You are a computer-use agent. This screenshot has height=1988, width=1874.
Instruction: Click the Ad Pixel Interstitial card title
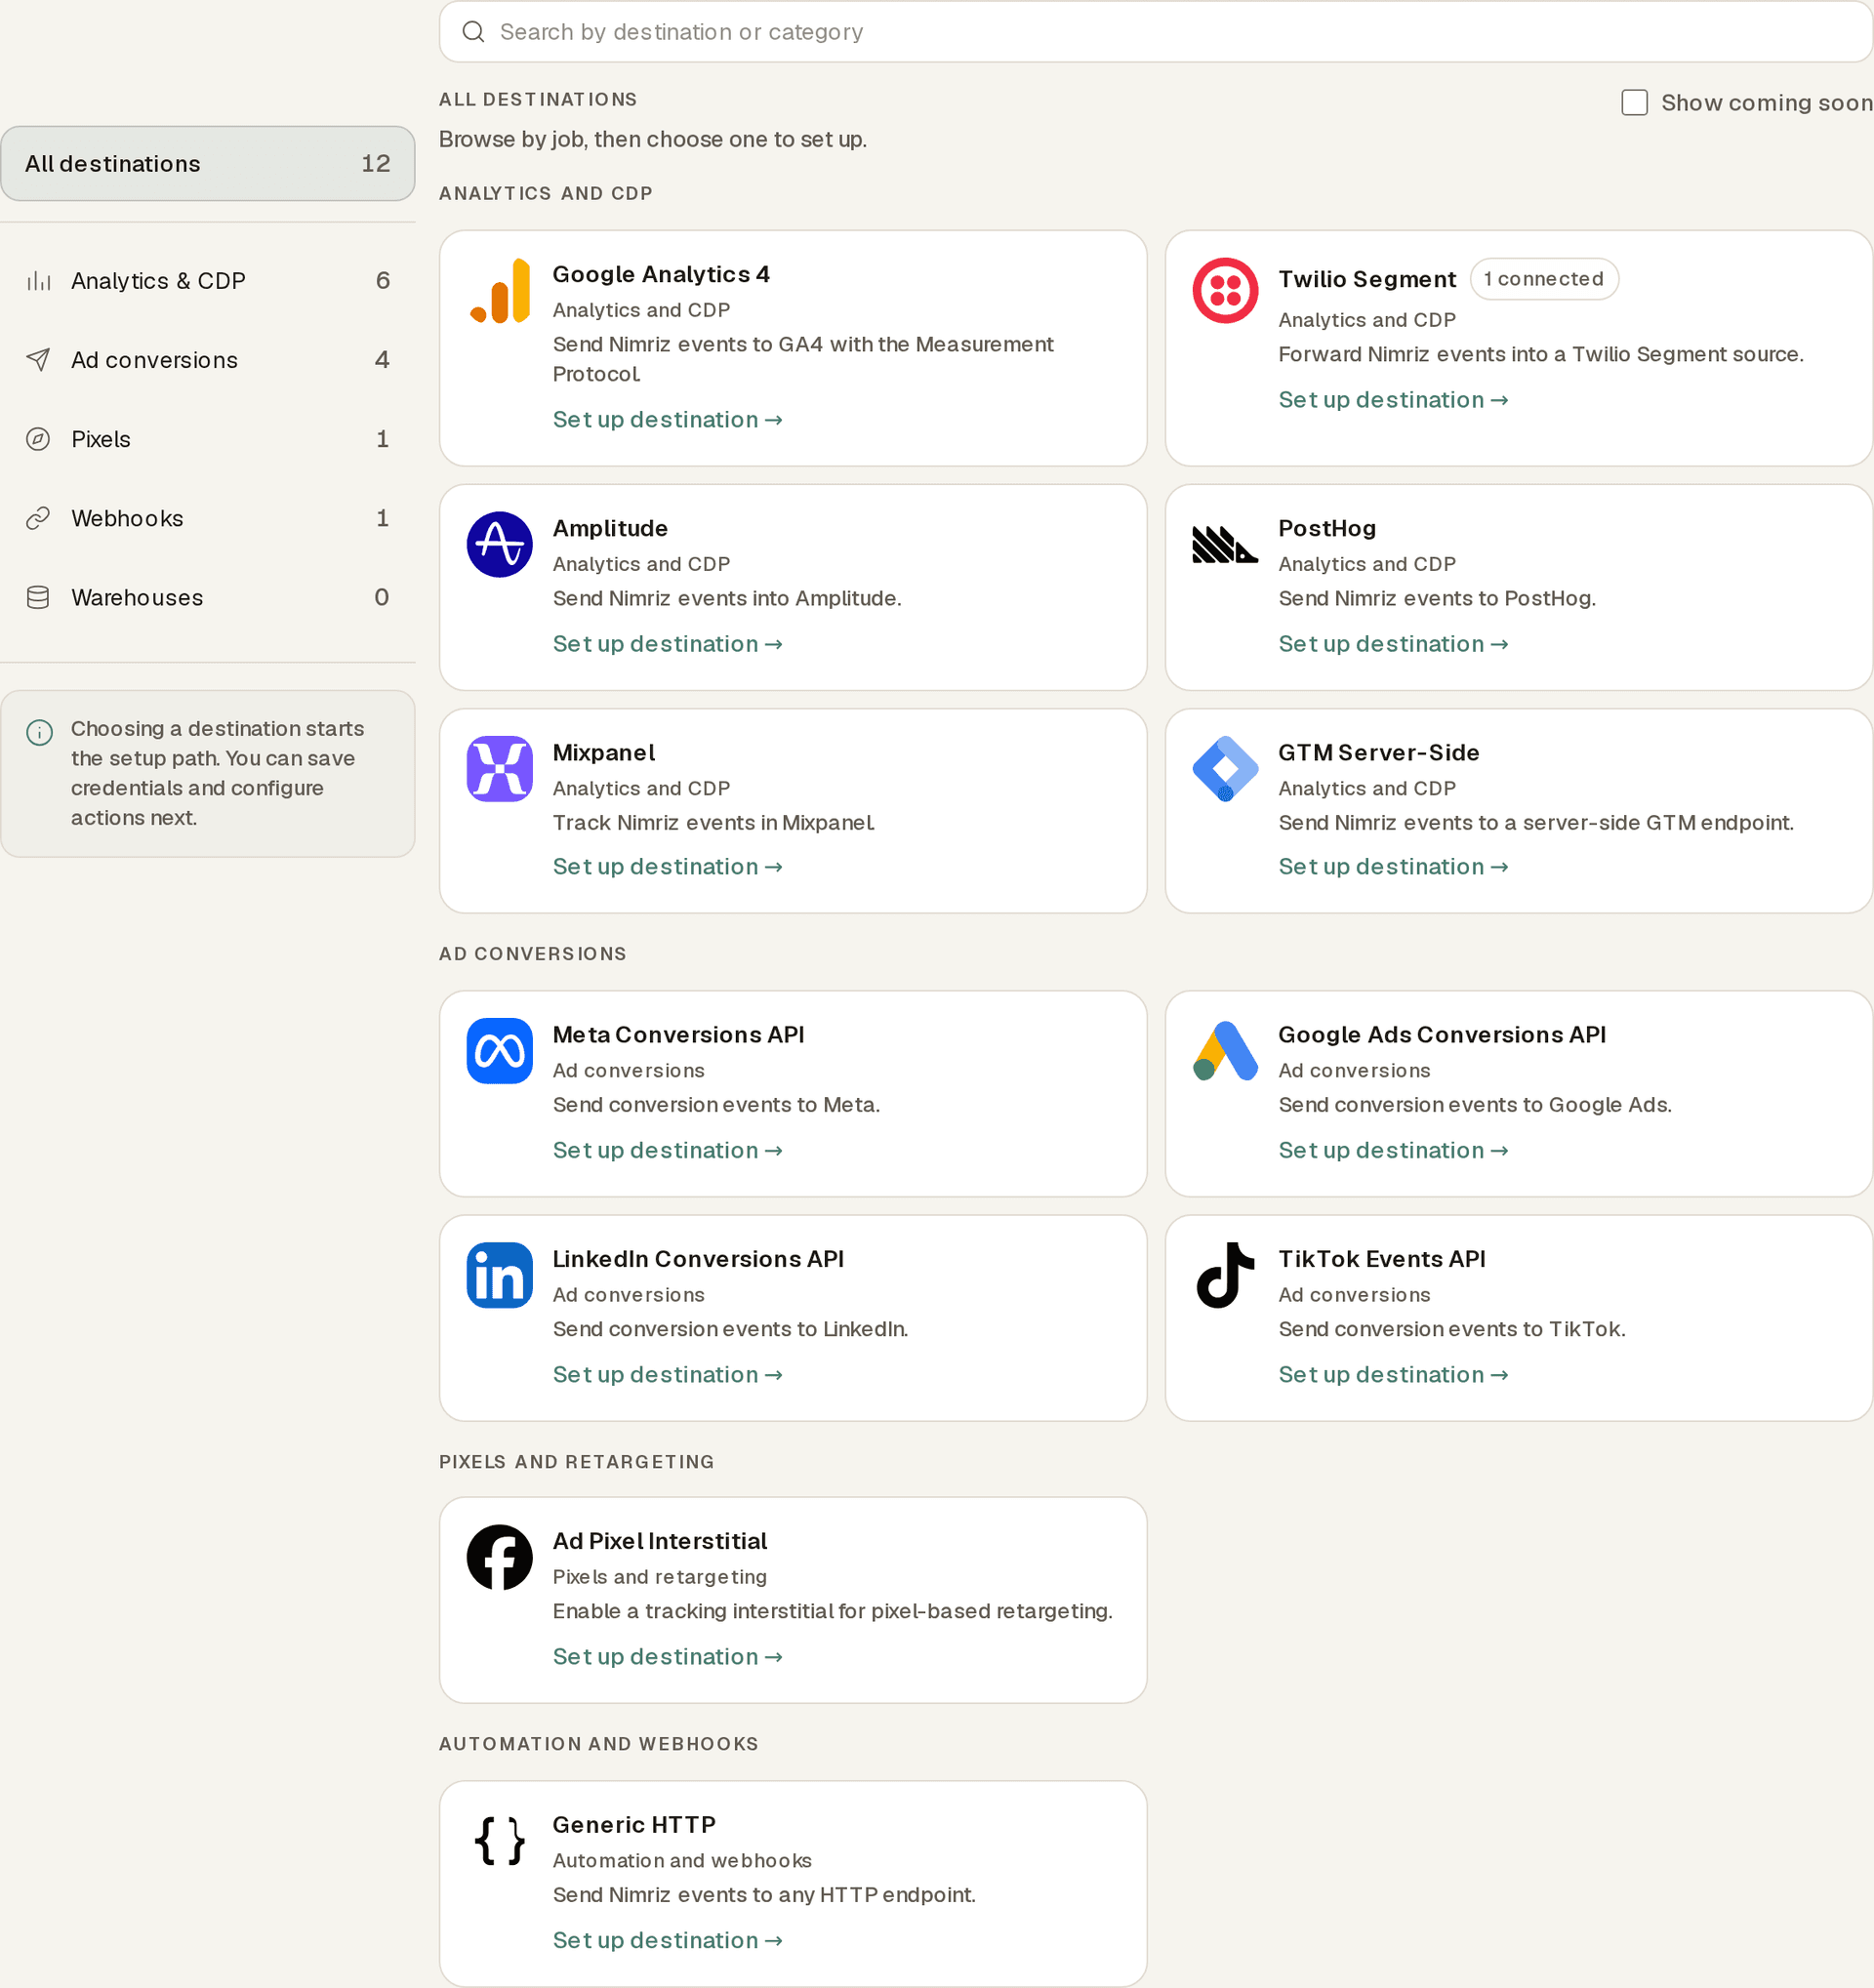click(659, 1540)
